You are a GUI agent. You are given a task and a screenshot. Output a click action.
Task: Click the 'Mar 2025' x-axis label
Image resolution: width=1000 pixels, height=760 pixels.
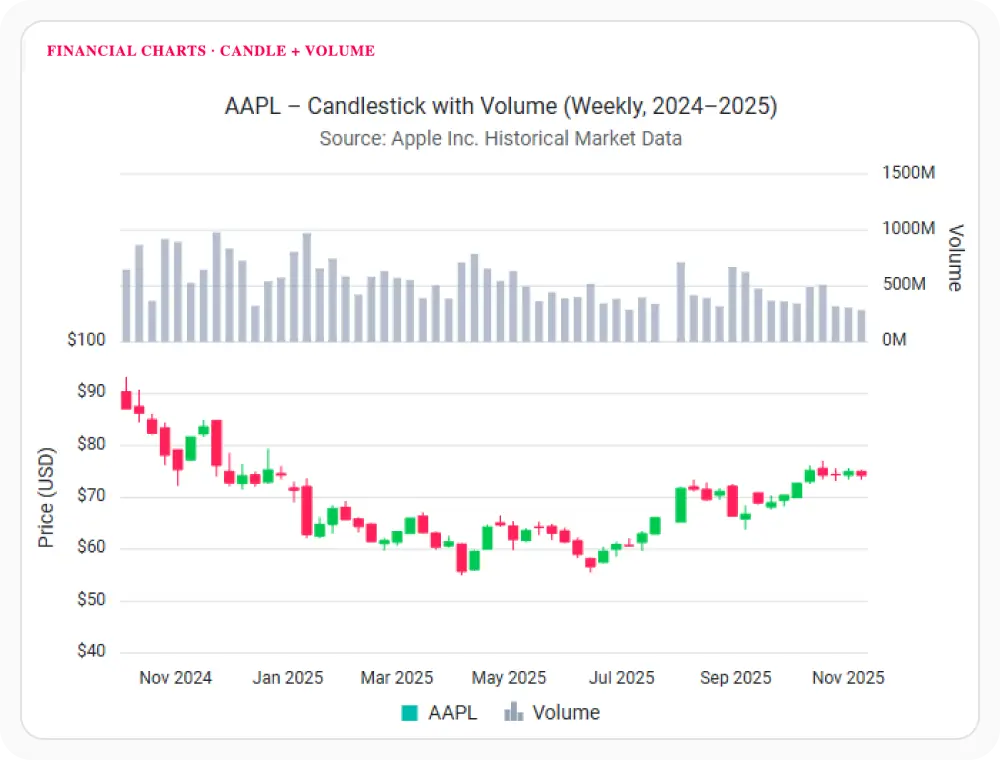(x=397, y=677)
